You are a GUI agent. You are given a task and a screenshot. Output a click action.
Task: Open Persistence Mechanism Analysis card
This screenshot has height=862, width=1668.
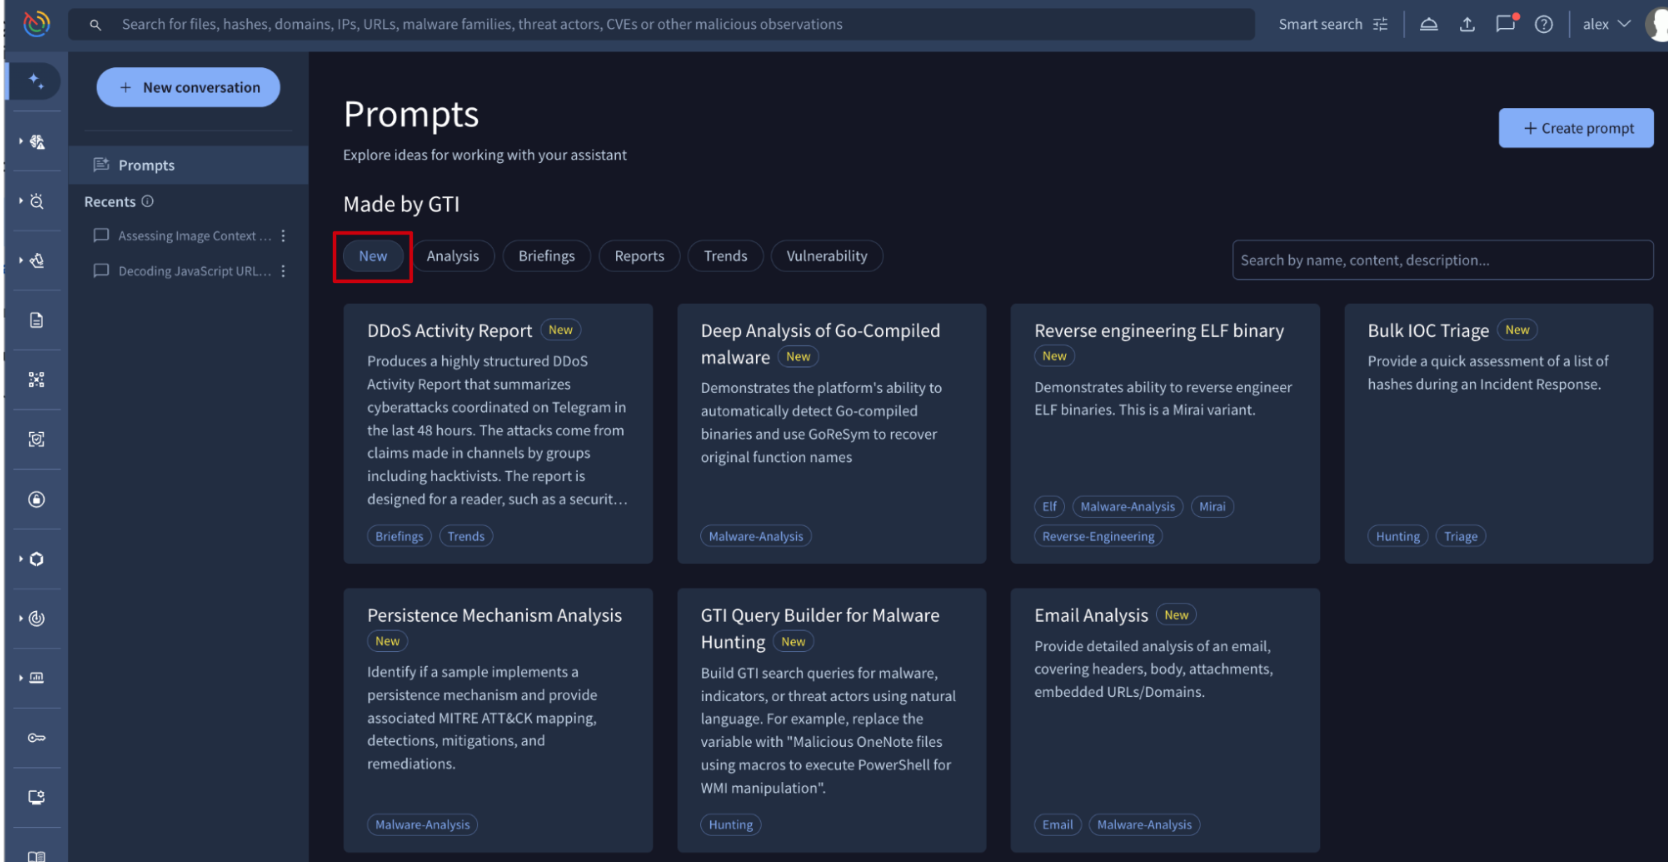[498, 720]
